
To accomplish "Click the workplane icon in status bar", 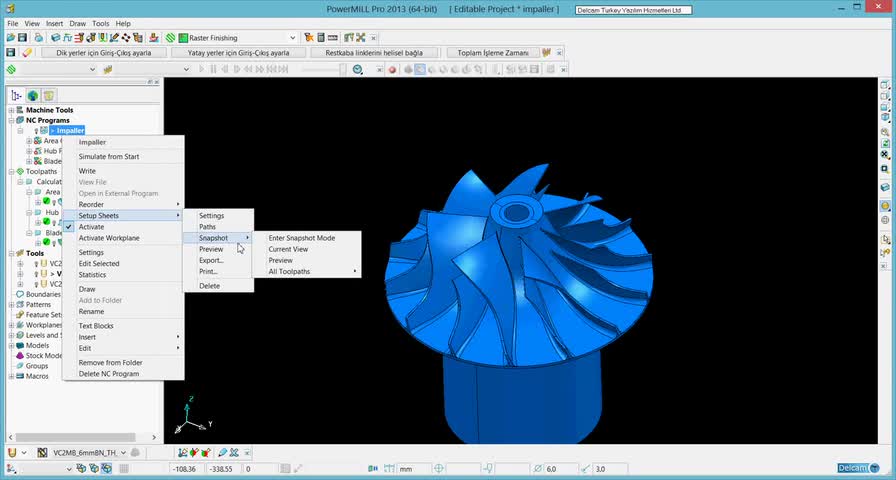I will pyautogui.click(x=12, y=469).
